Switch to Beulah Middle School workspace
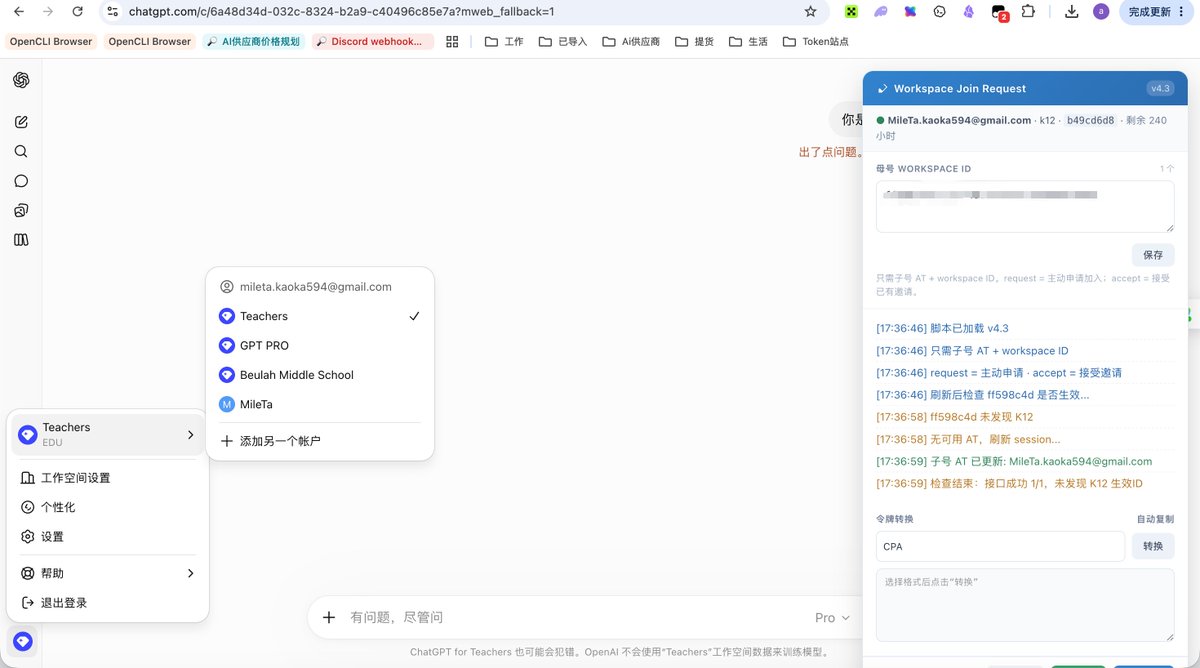 click(320, 375)
